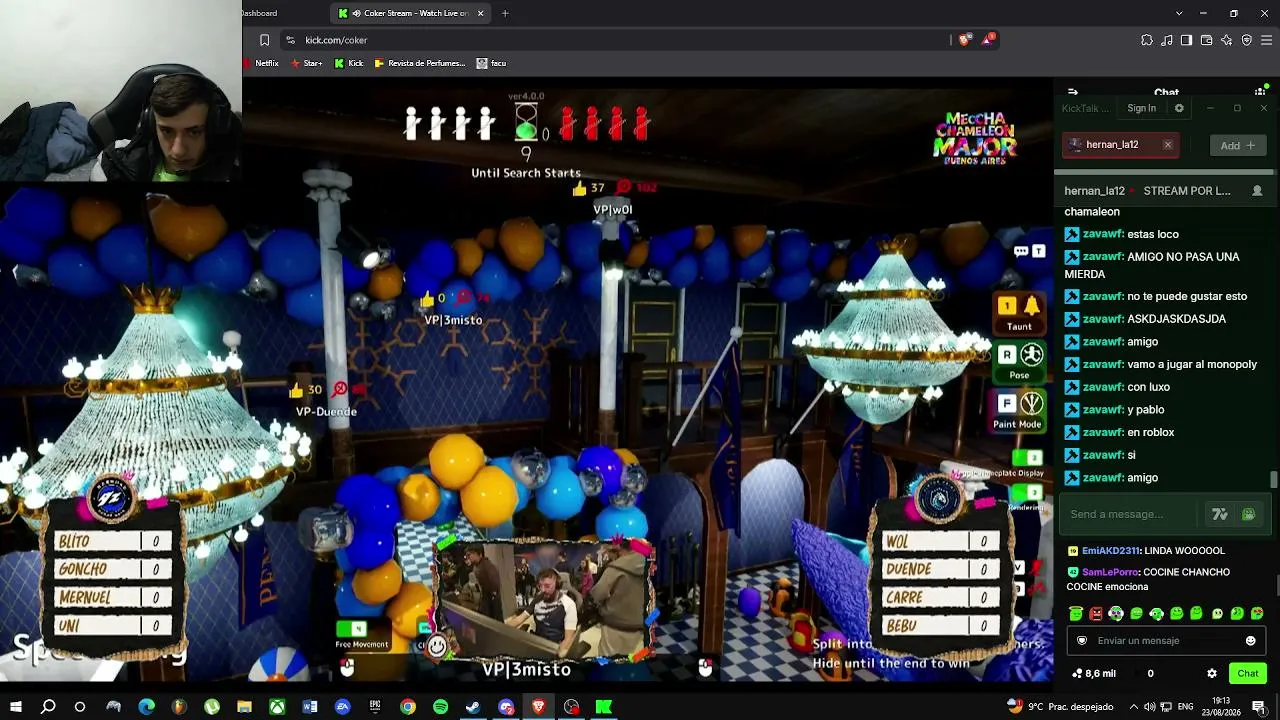Click the green Chat send button
1280x720 pixels.
[x=1248, y=674]
